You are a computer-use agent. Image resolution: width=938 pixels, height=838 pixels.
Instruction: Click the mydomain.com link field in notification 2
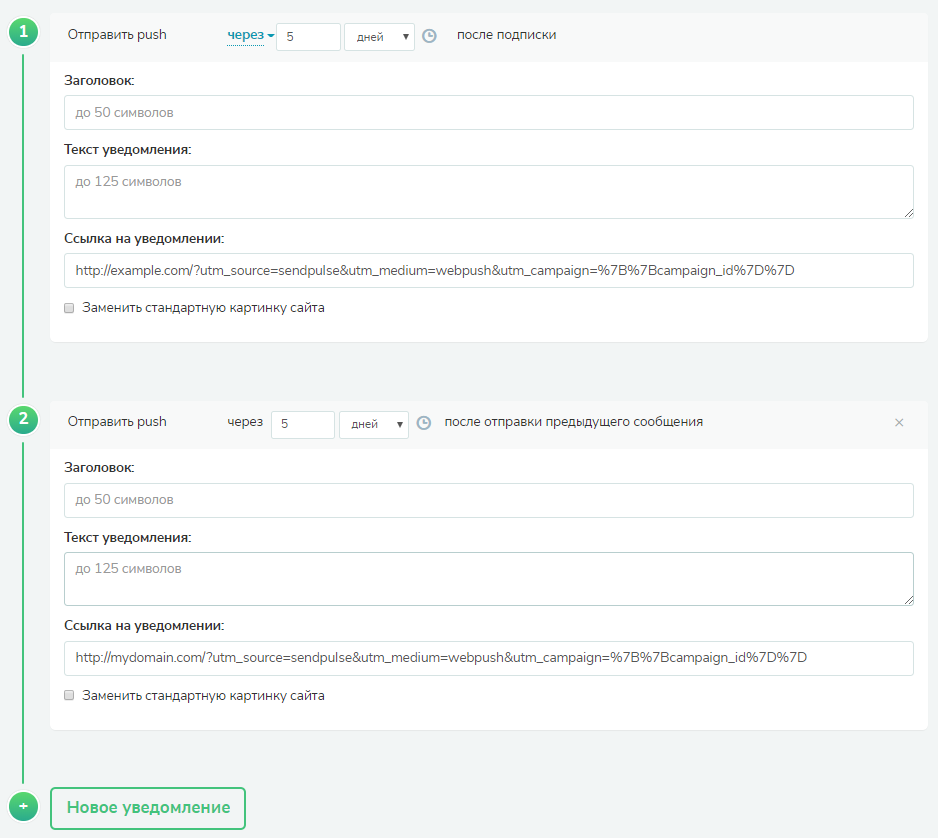click(489, 658)
